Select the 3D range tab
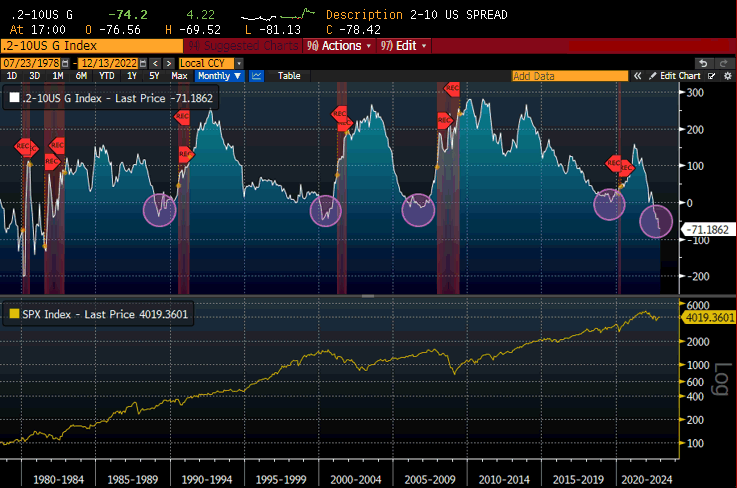Screen dimensions: 737x488 click(35, 76)
